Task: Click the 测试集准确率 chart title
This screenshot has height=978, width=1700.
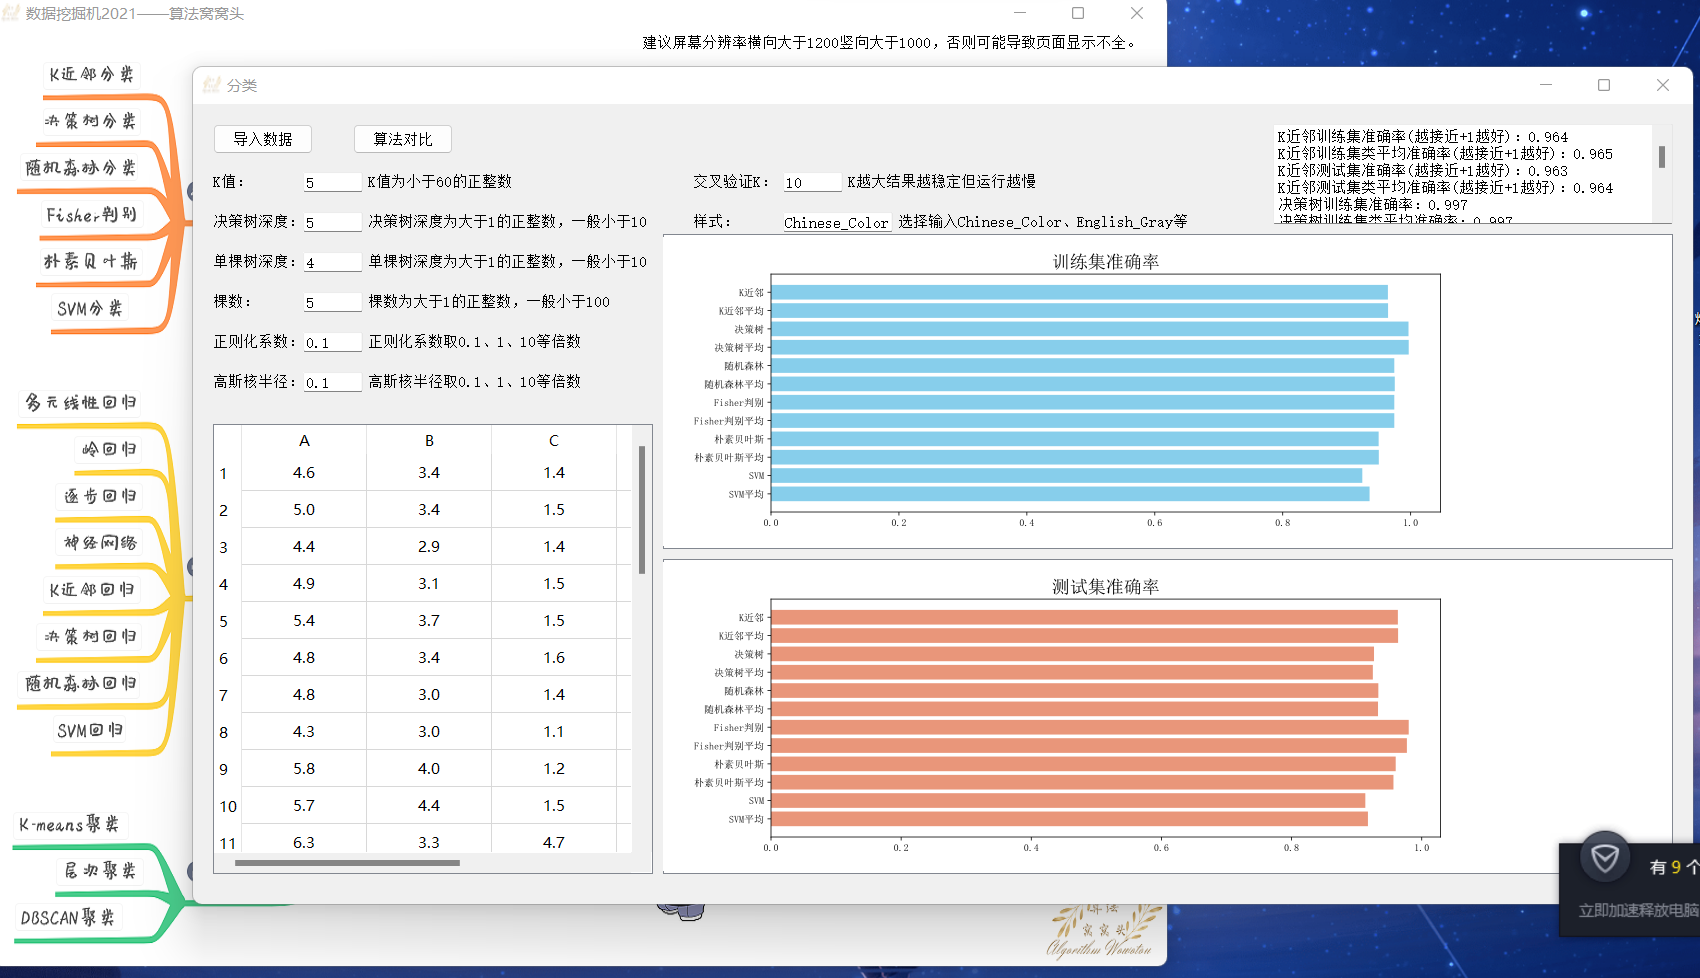Action: (1105, 587)
